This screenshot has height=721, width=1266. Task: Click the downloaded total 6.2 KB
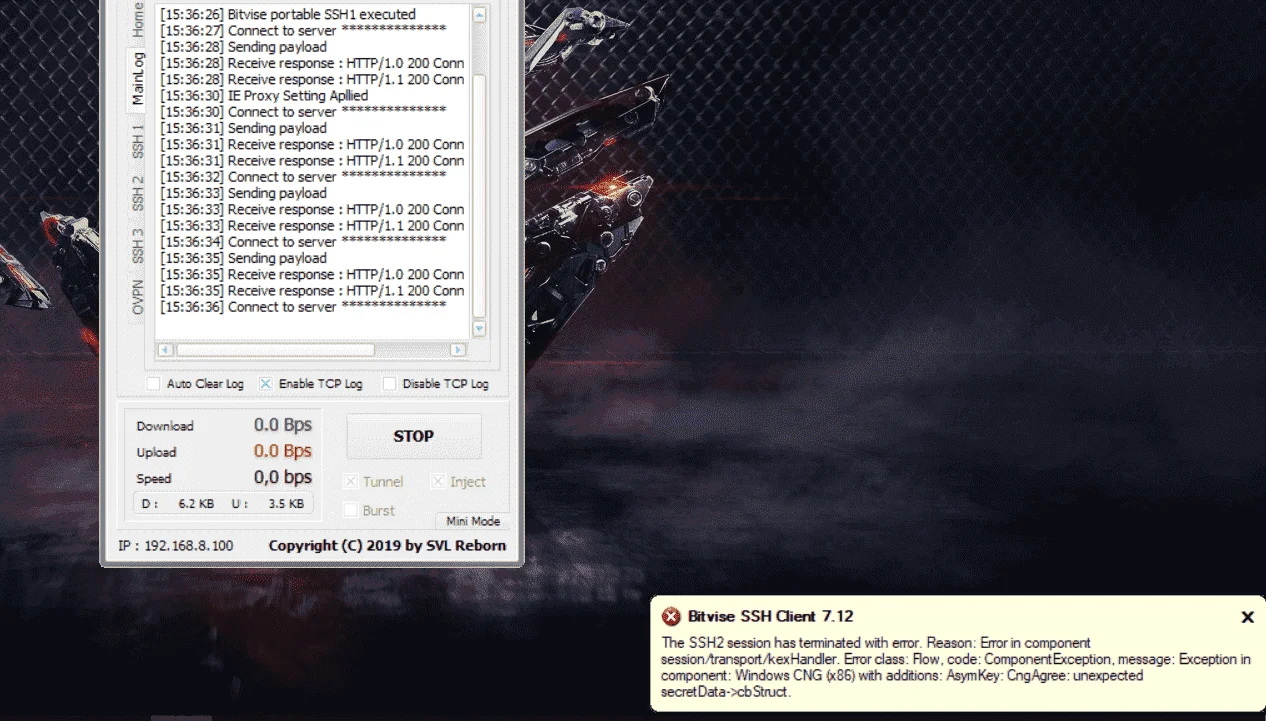coord(196,504)
